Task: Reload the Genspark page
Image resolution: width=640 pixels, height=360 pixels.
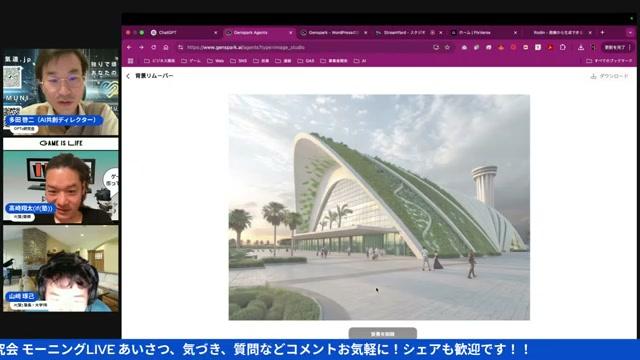Action: point(153,47)
